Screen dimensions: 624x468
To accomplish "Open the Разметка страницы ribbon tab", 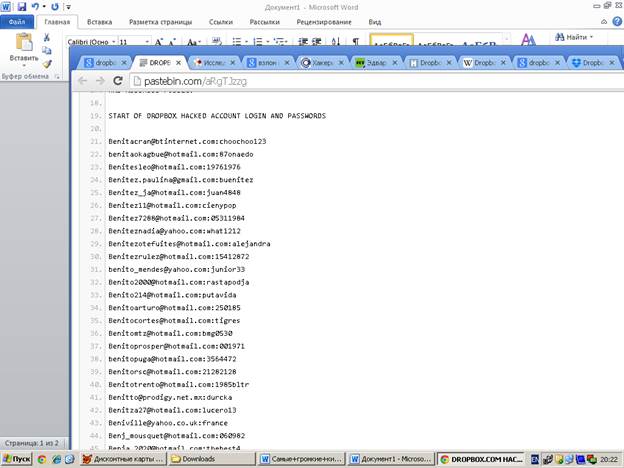I will (160, 22).
